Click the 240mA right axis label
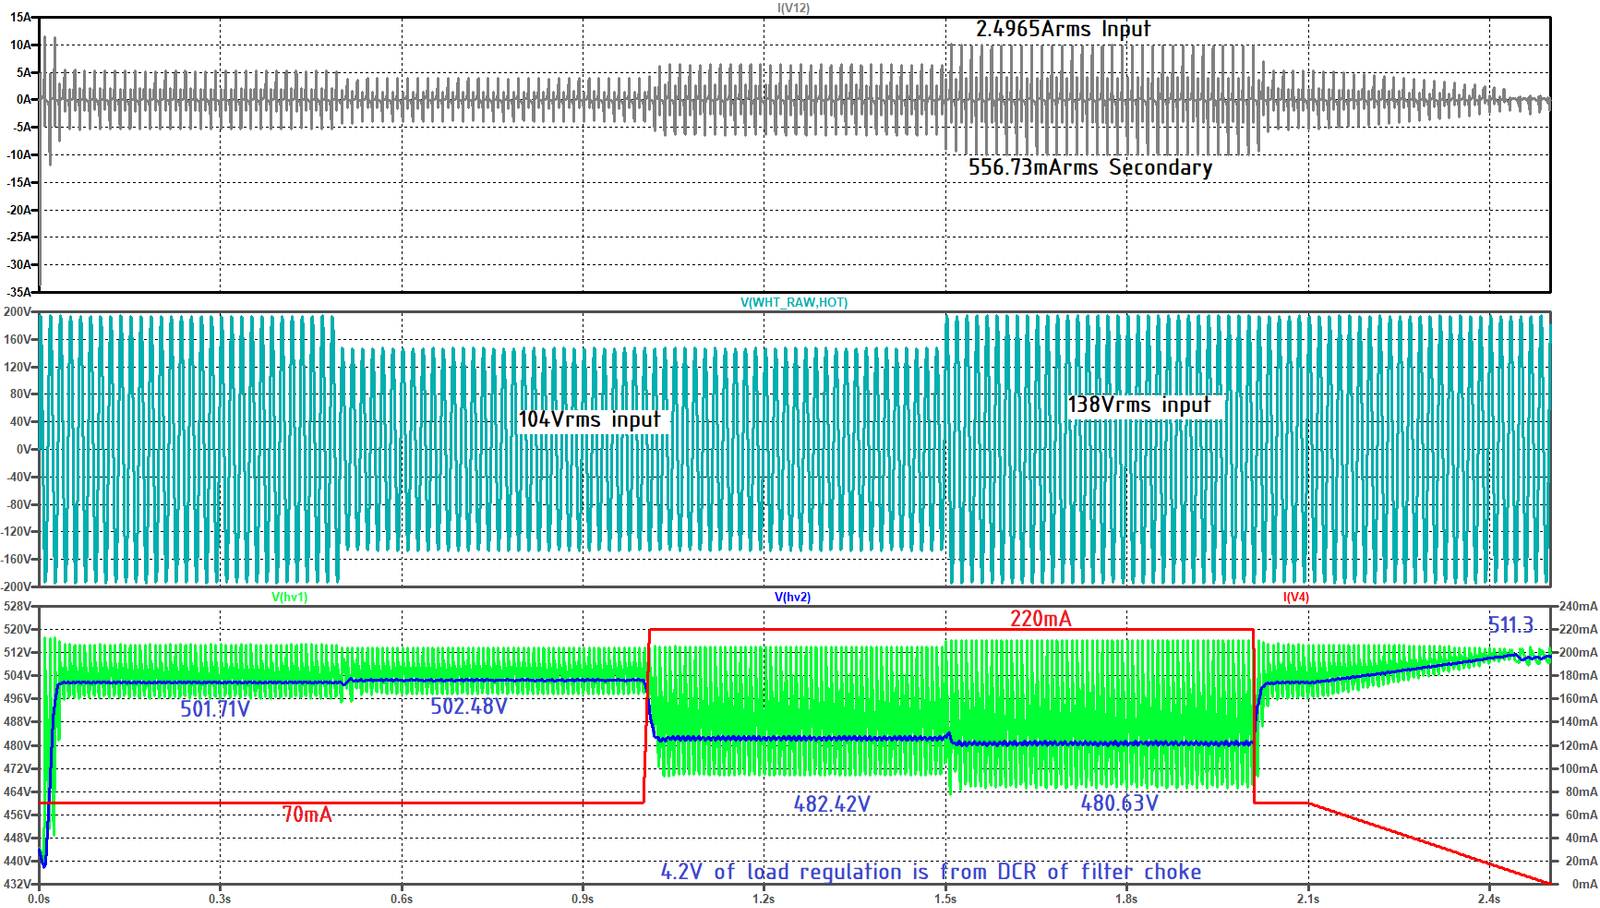This screenshot has width=1600, height=908. 1578,606
